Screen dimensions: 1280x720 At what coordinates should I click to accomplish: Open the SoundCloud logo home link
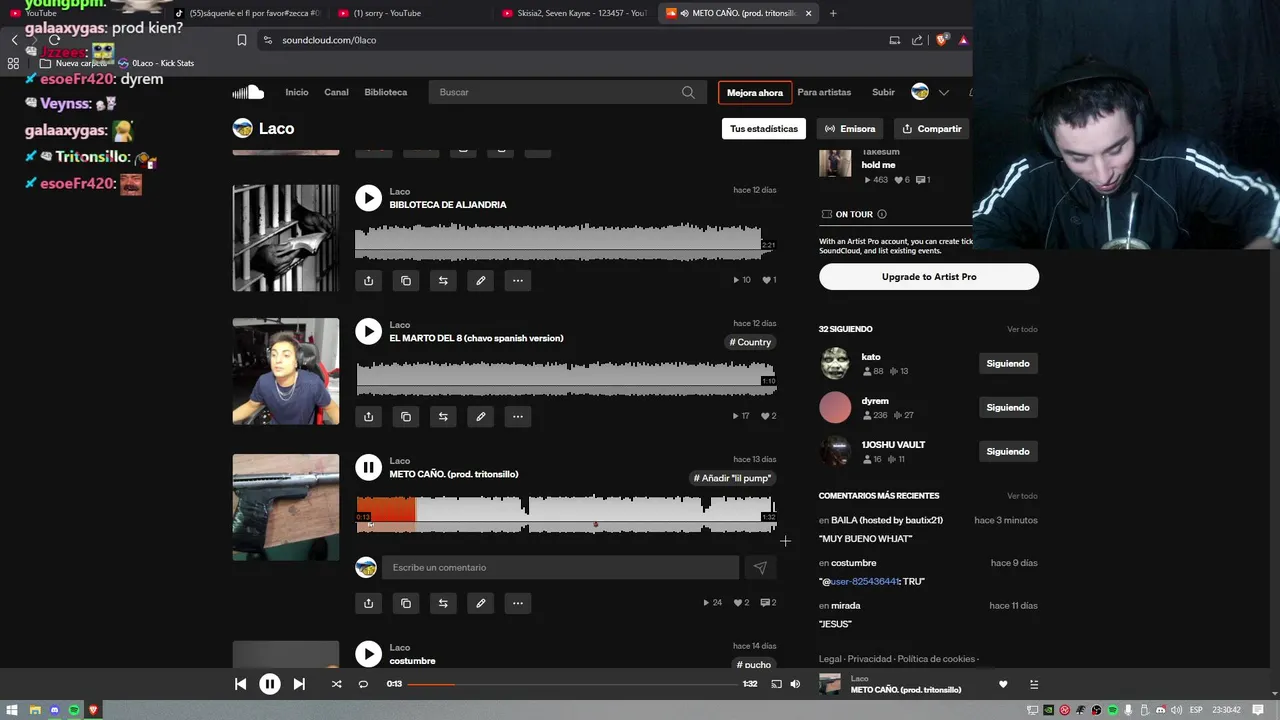[248, 92]
